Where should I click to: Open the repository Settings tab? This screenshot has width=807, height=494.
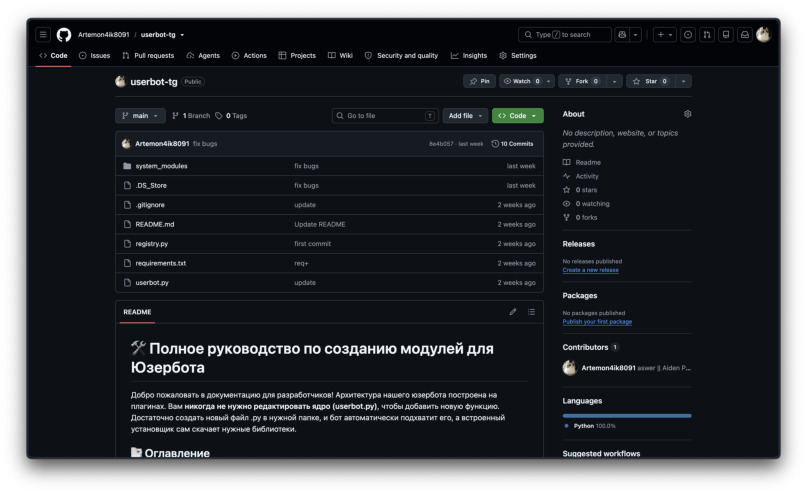coord(518,56)
